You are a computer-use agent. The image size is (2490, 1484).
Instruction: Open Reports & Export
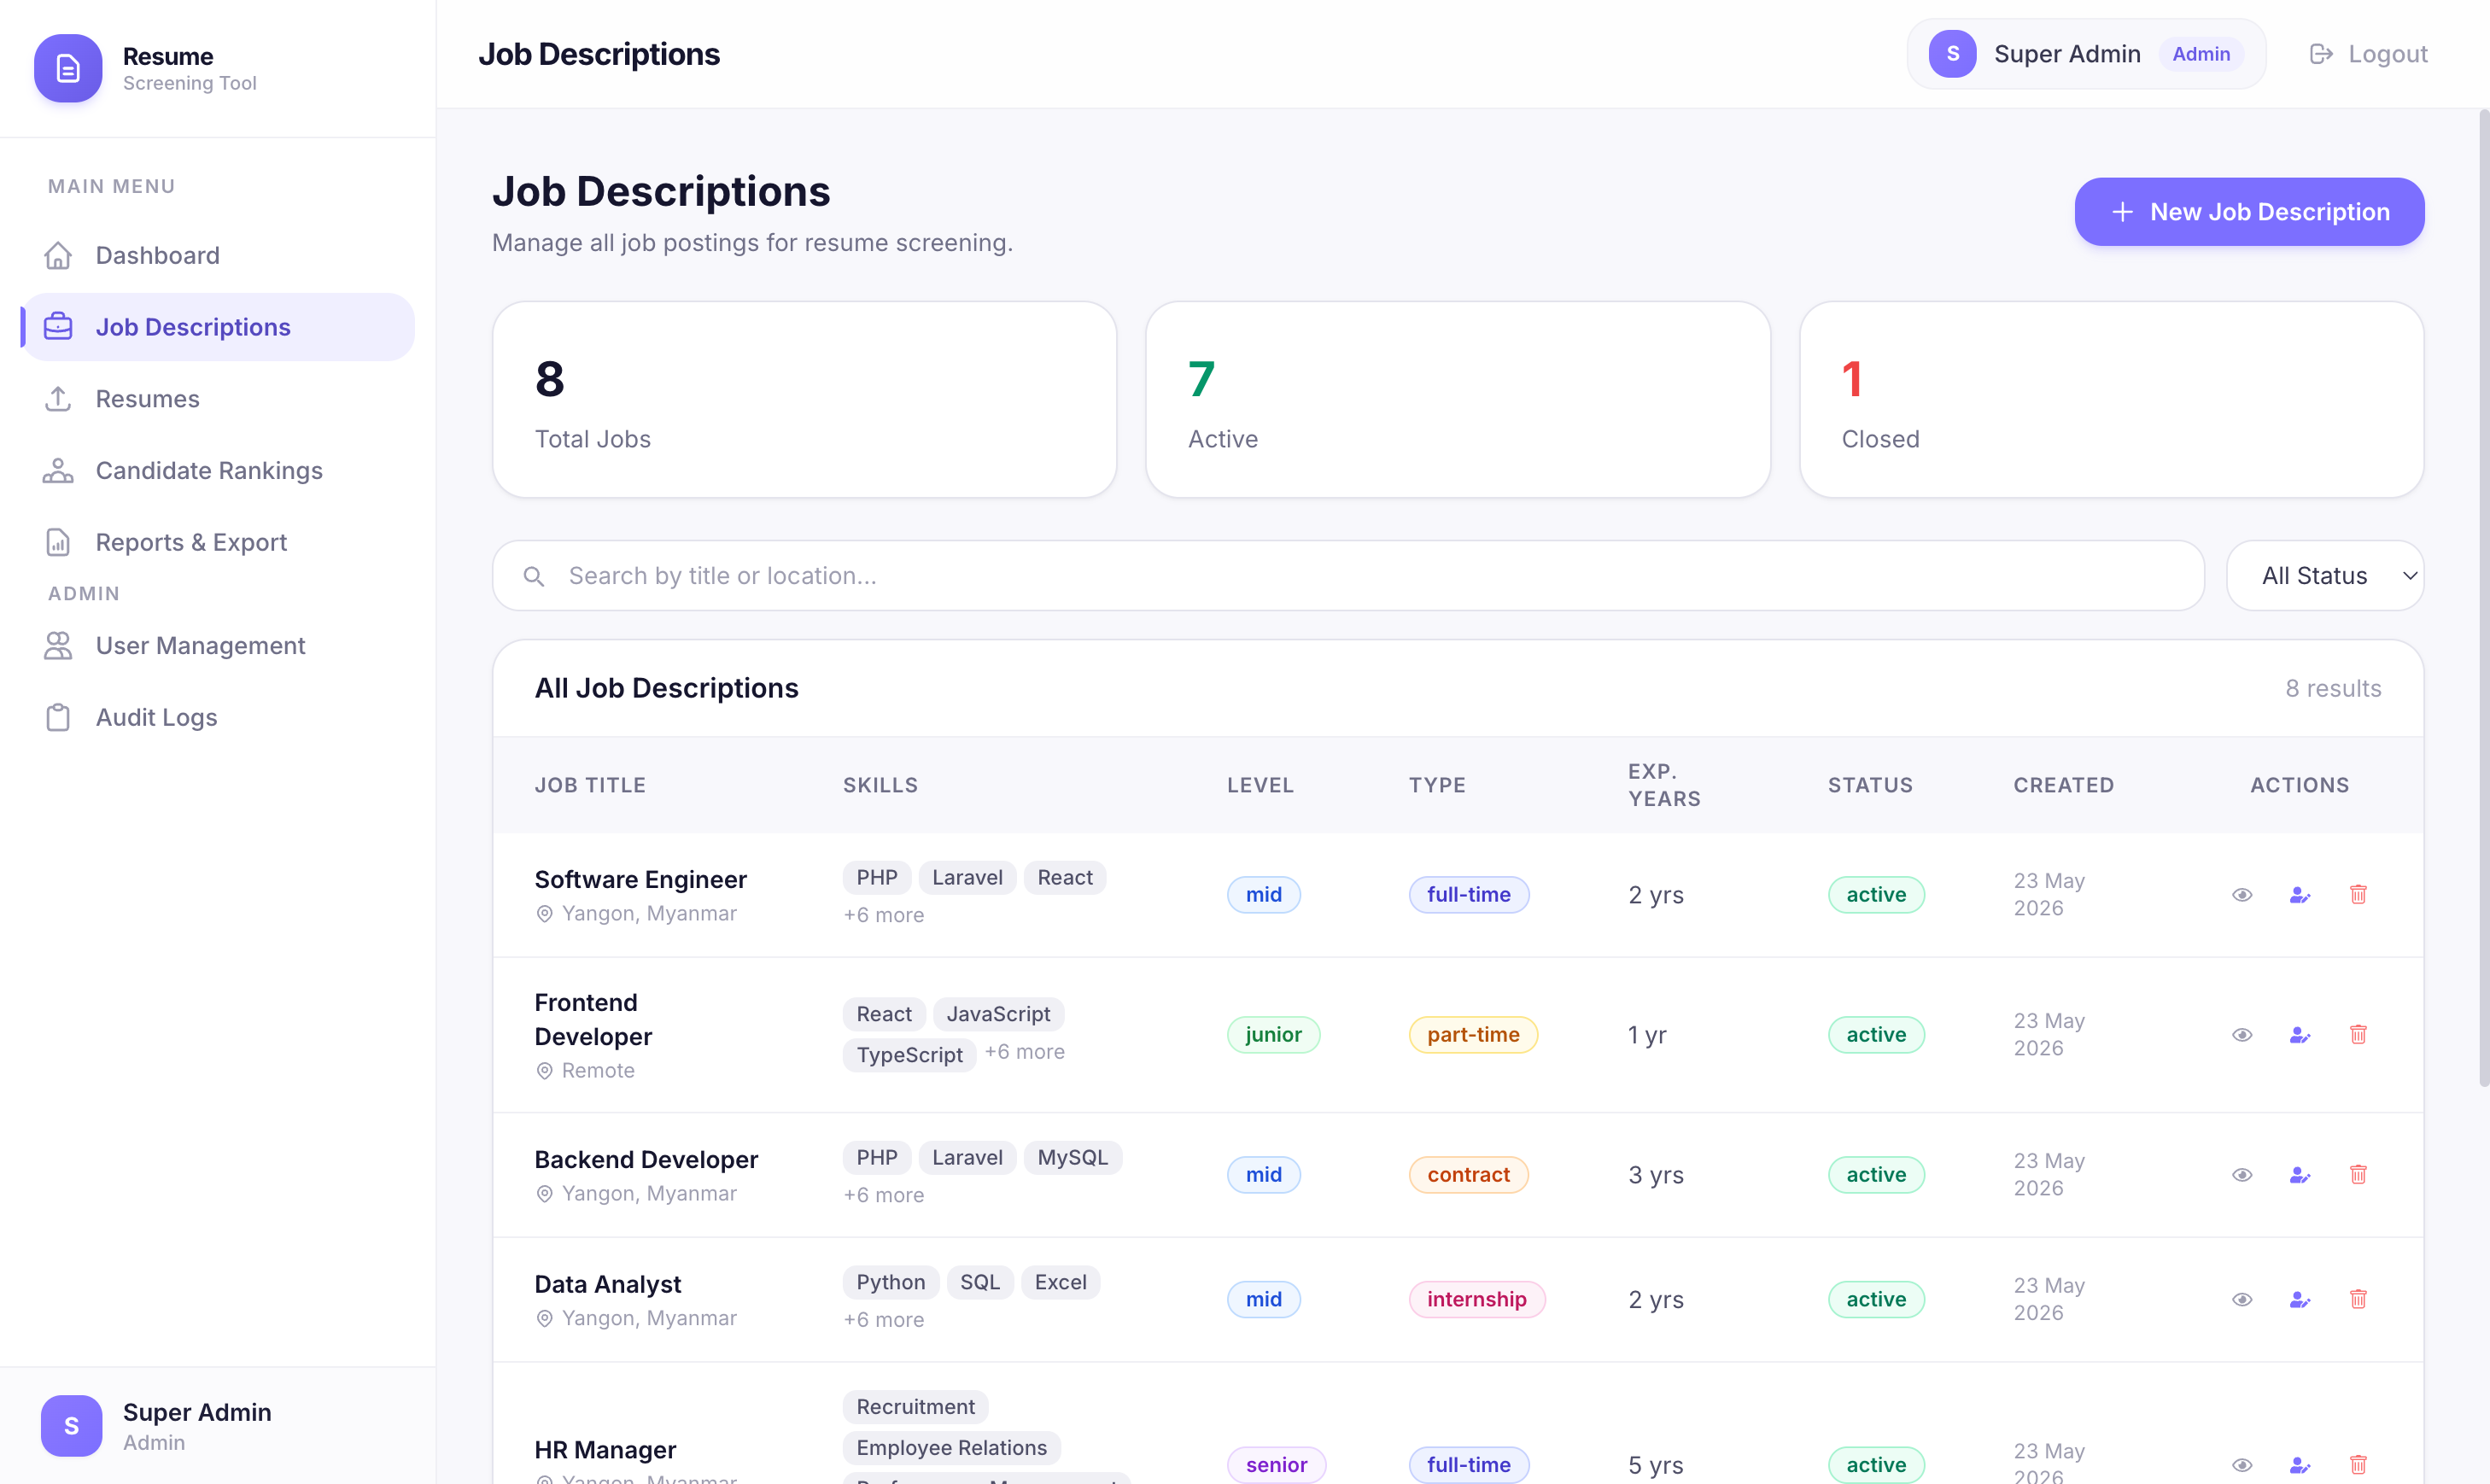217,542
